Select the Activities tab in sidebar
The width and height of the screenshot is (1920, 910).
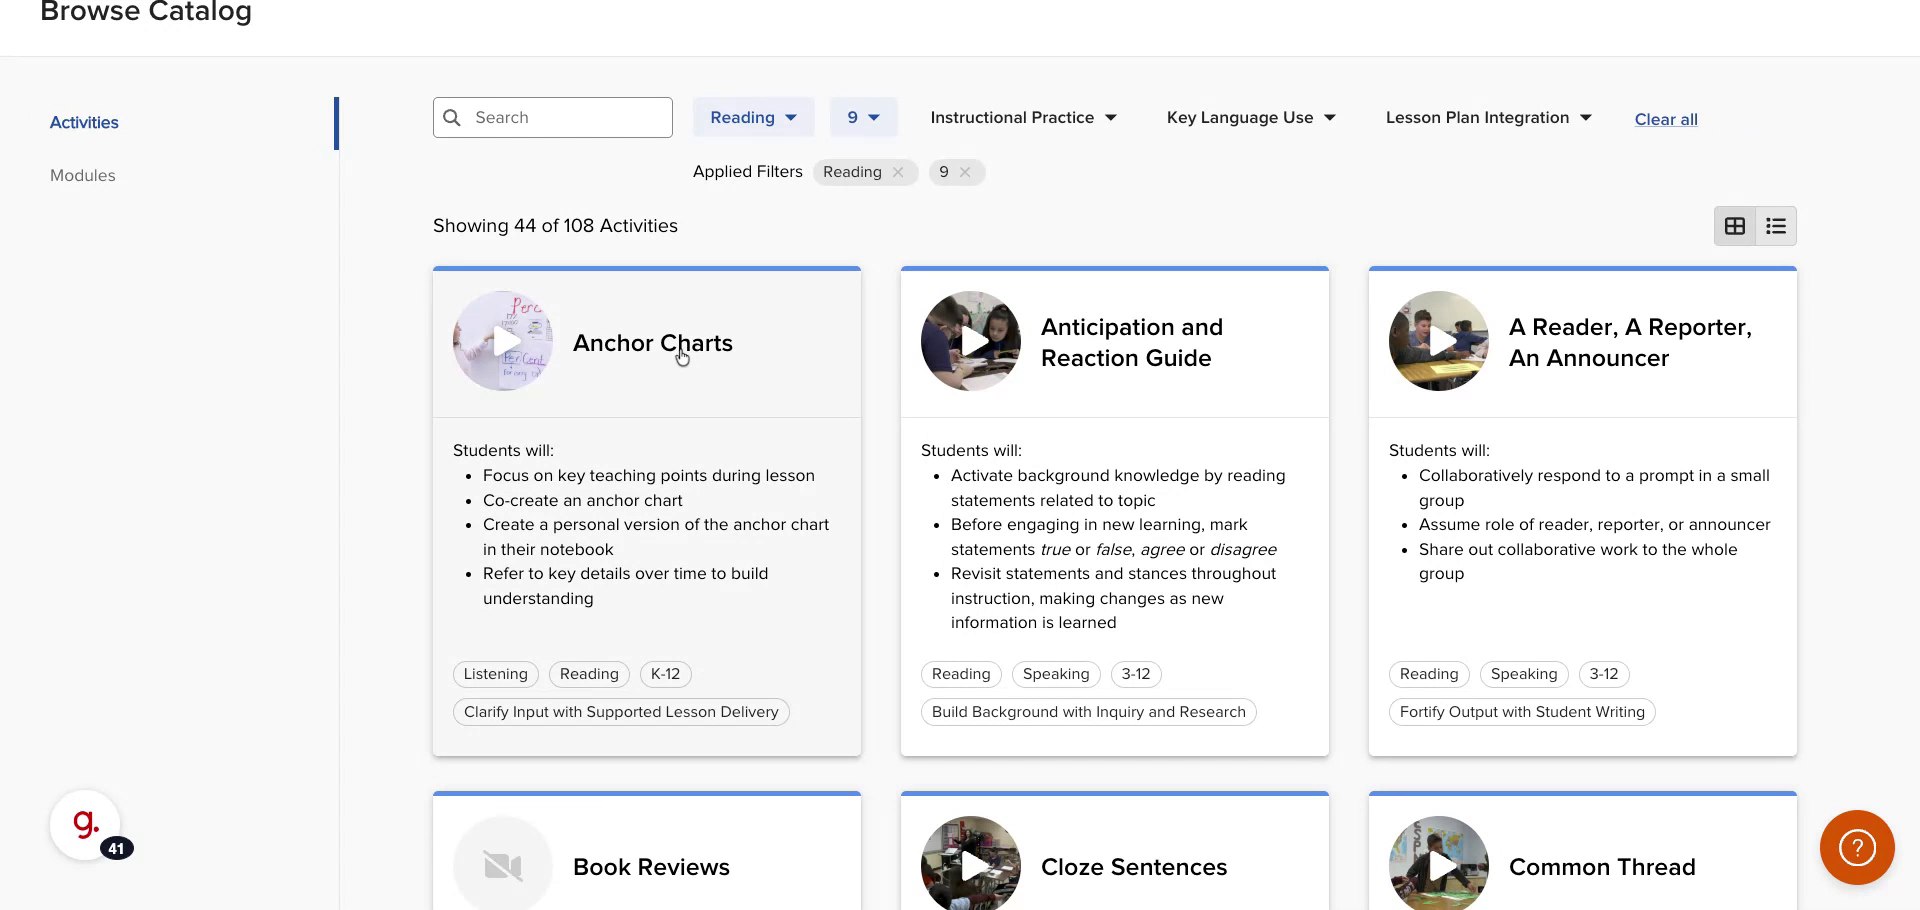click(x=84, y=122)
